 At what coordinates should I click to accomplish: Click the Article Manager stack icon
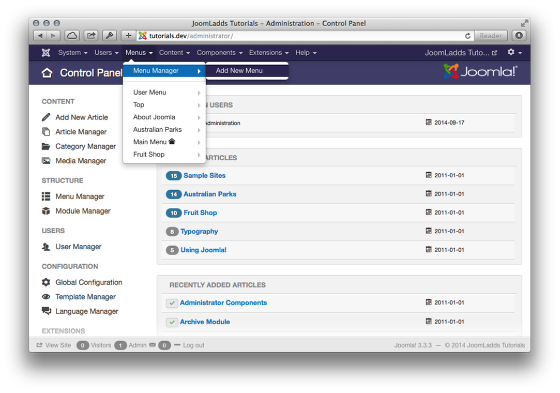pyautogui.click(x=46, y=132)
